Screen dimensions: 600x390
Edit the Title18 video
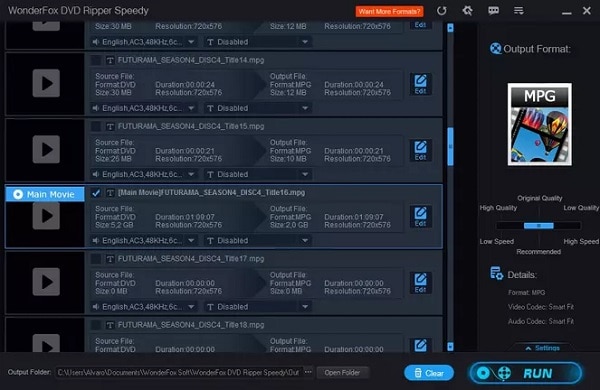421,345
